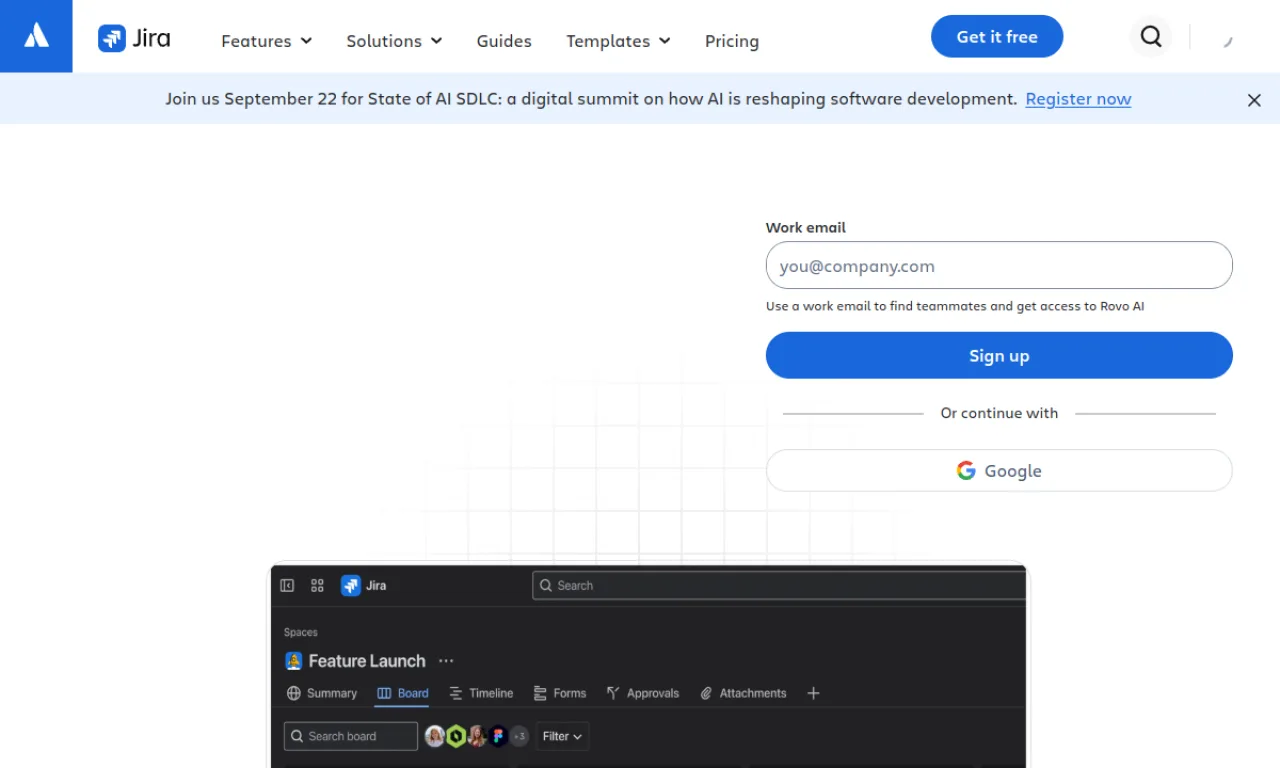The image size is (1280, 768).
Task: Open the Approvals tab
Action: click(x=643, y=693)
